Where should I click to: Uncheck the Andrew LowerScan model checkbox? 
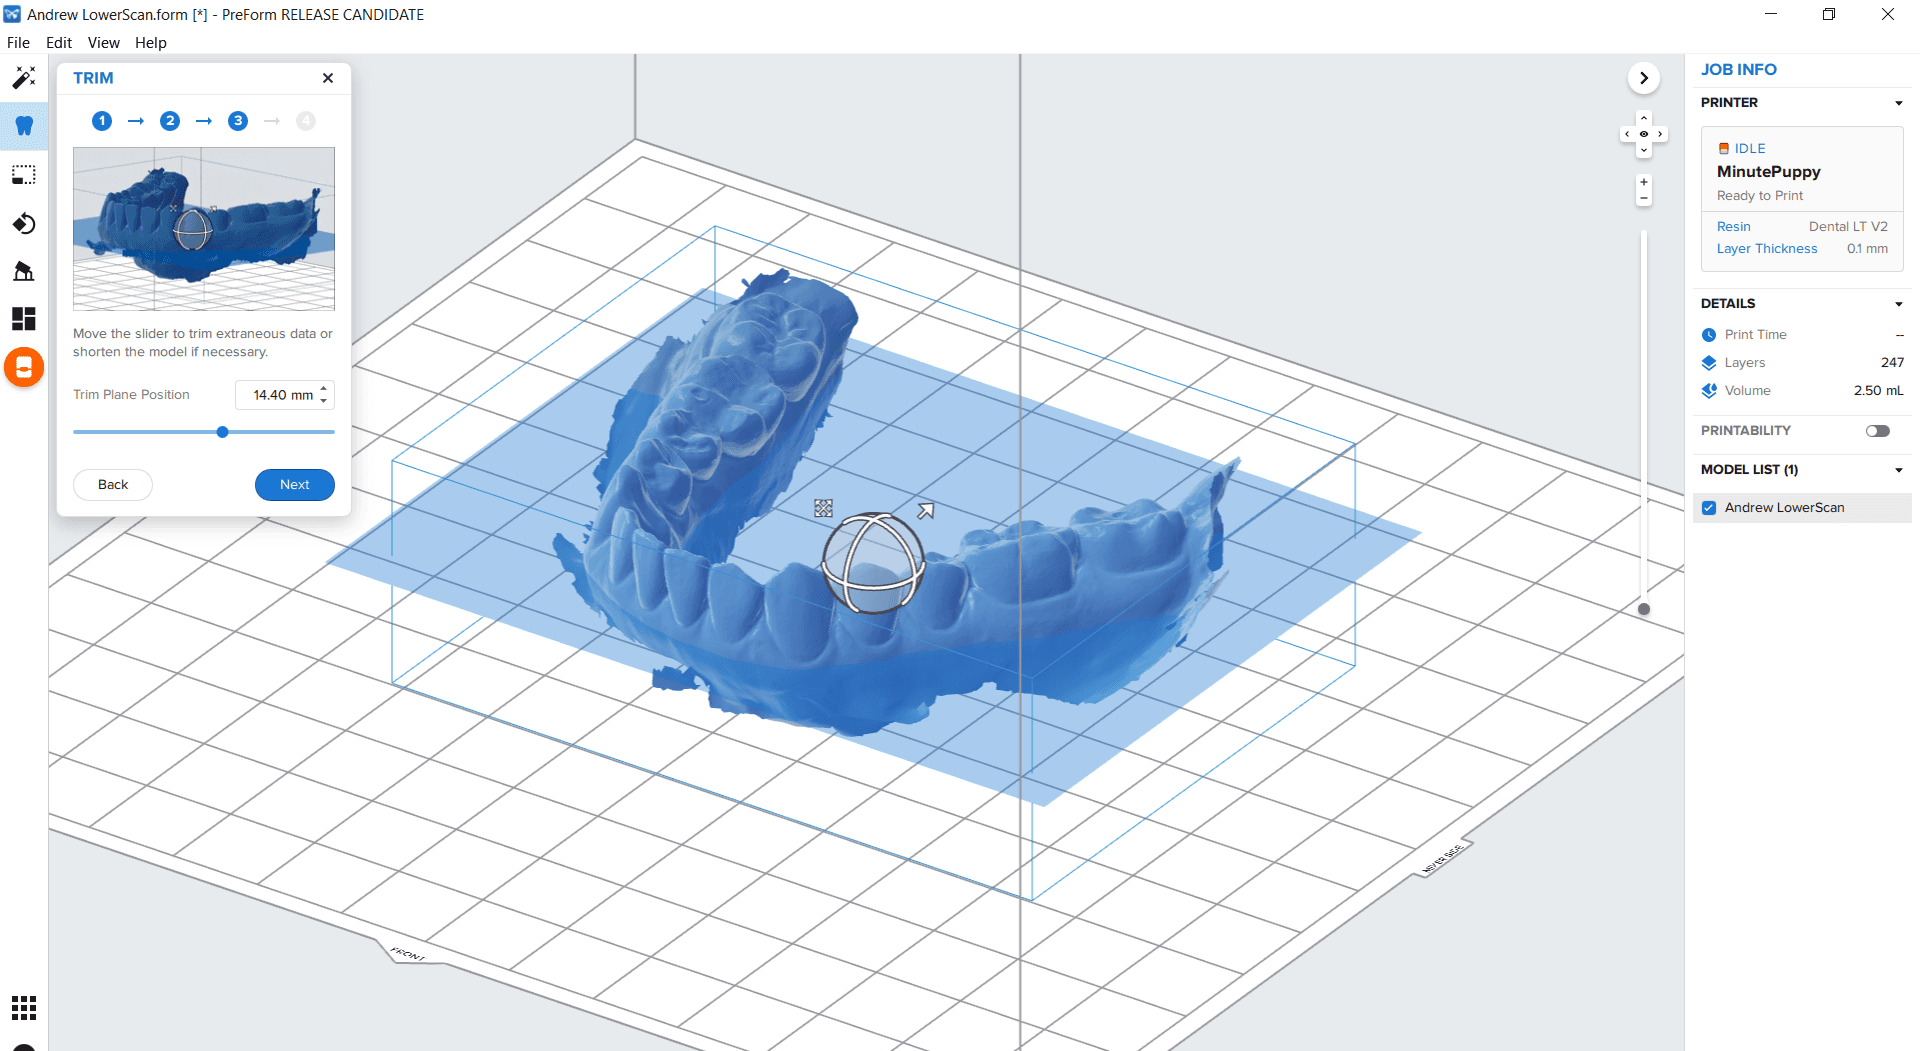(1709, 507)
